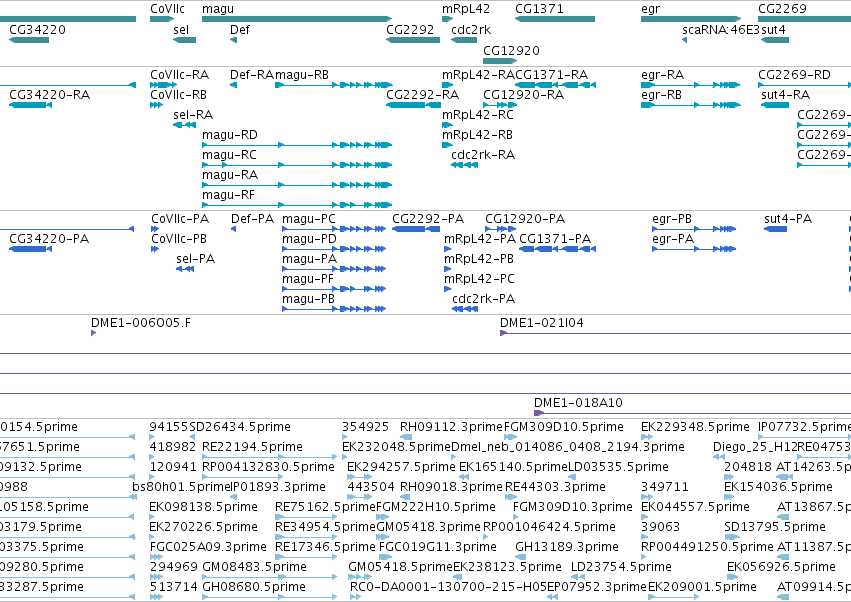Select the magu-PC protein feature
851x602 pixels.
[x=334, y=229]
